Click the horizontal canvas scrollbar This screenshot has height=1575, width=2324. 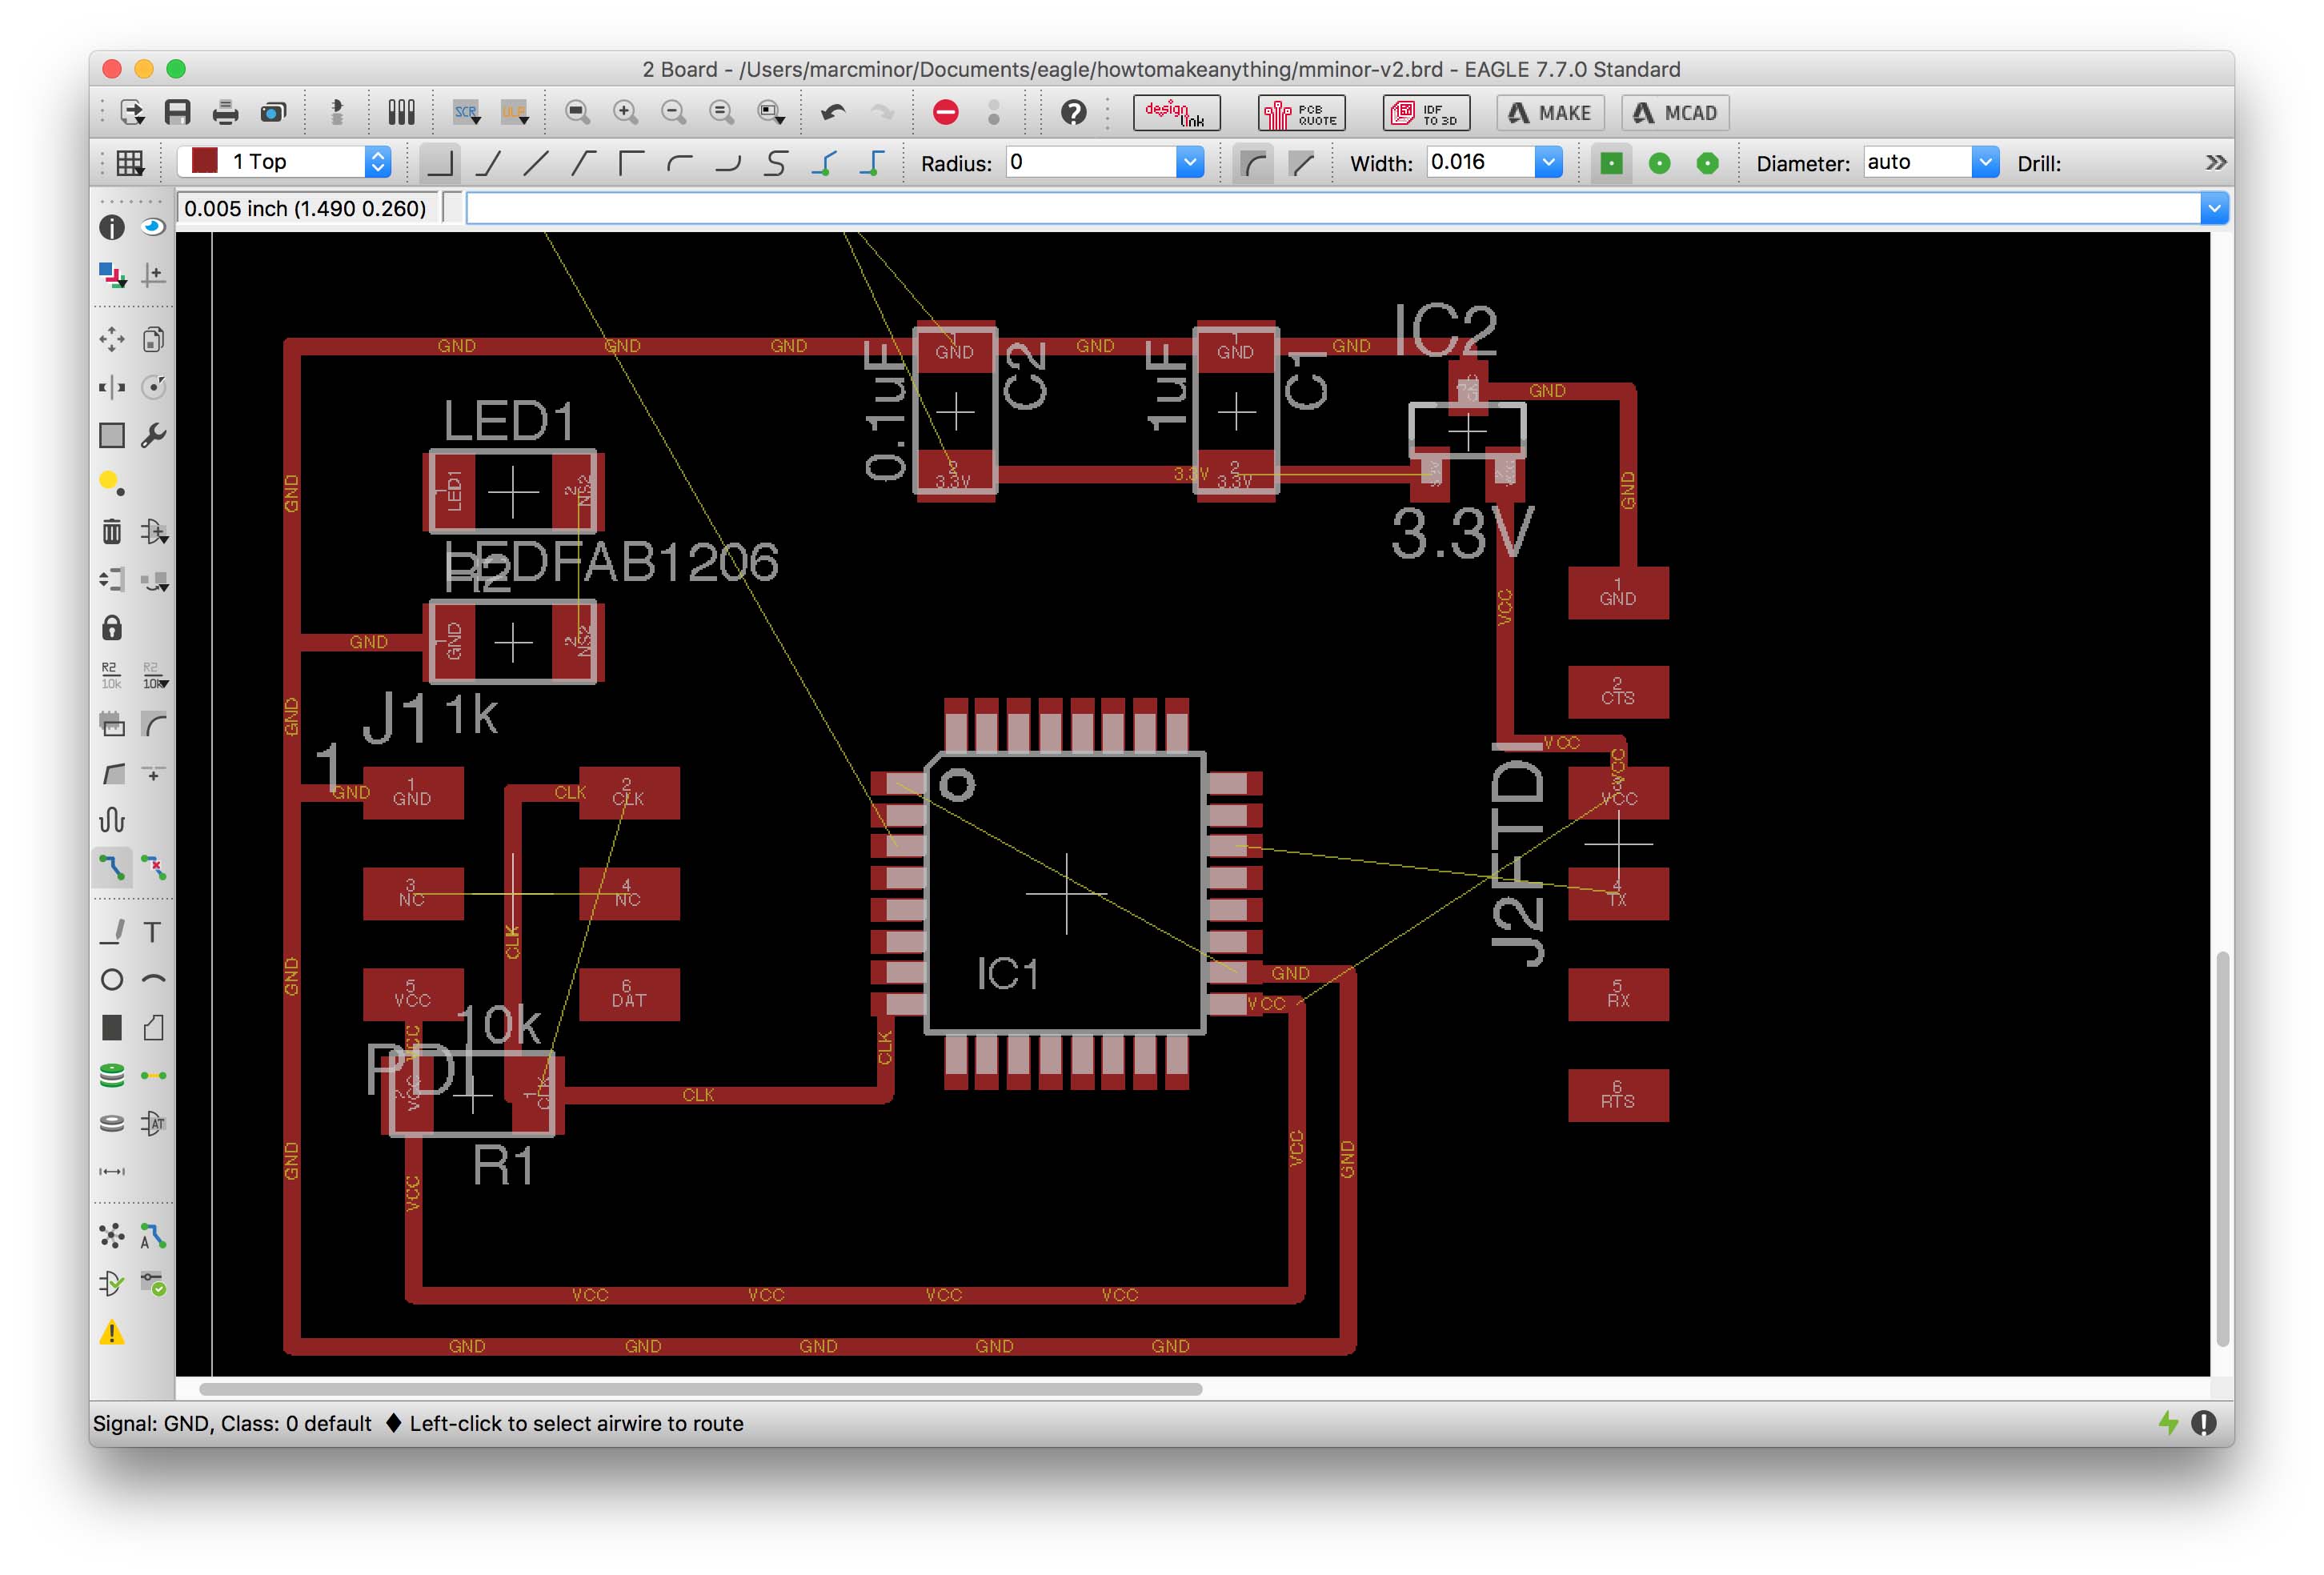700,1389
